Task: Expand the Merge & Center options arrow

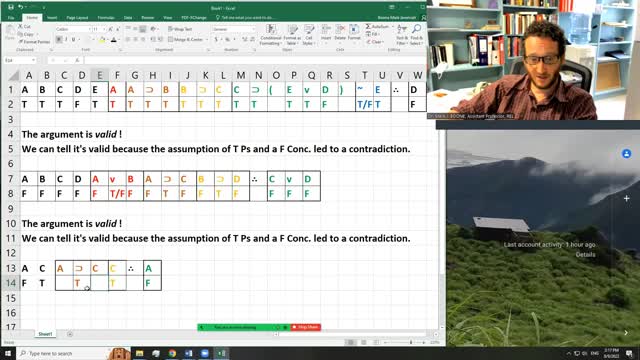Action: [207, 40]
